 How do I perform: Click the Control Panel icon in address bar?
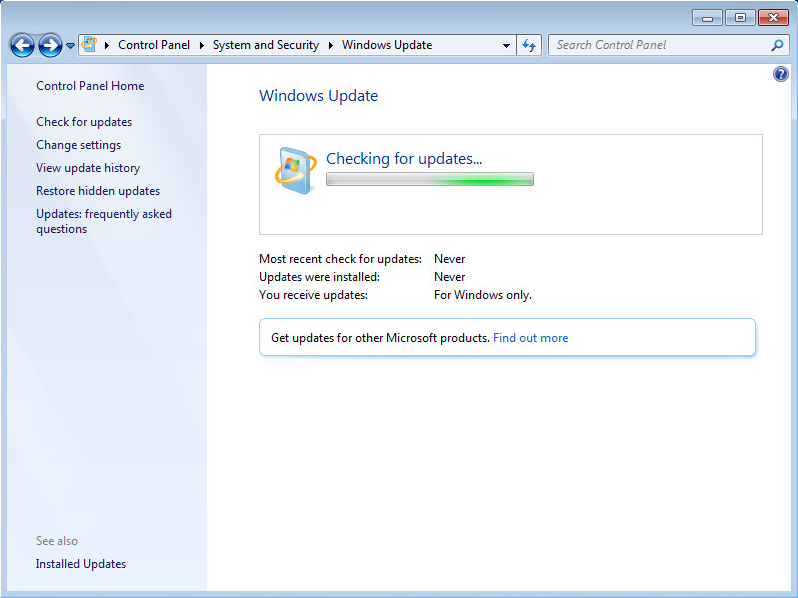(x=90, y=45)
